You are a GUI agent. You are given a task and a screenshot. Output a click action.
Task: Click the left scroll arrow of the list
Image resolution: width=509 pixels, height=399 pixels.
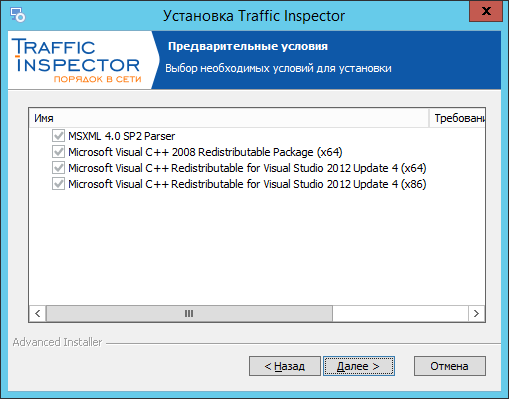(x=38, y=314)
